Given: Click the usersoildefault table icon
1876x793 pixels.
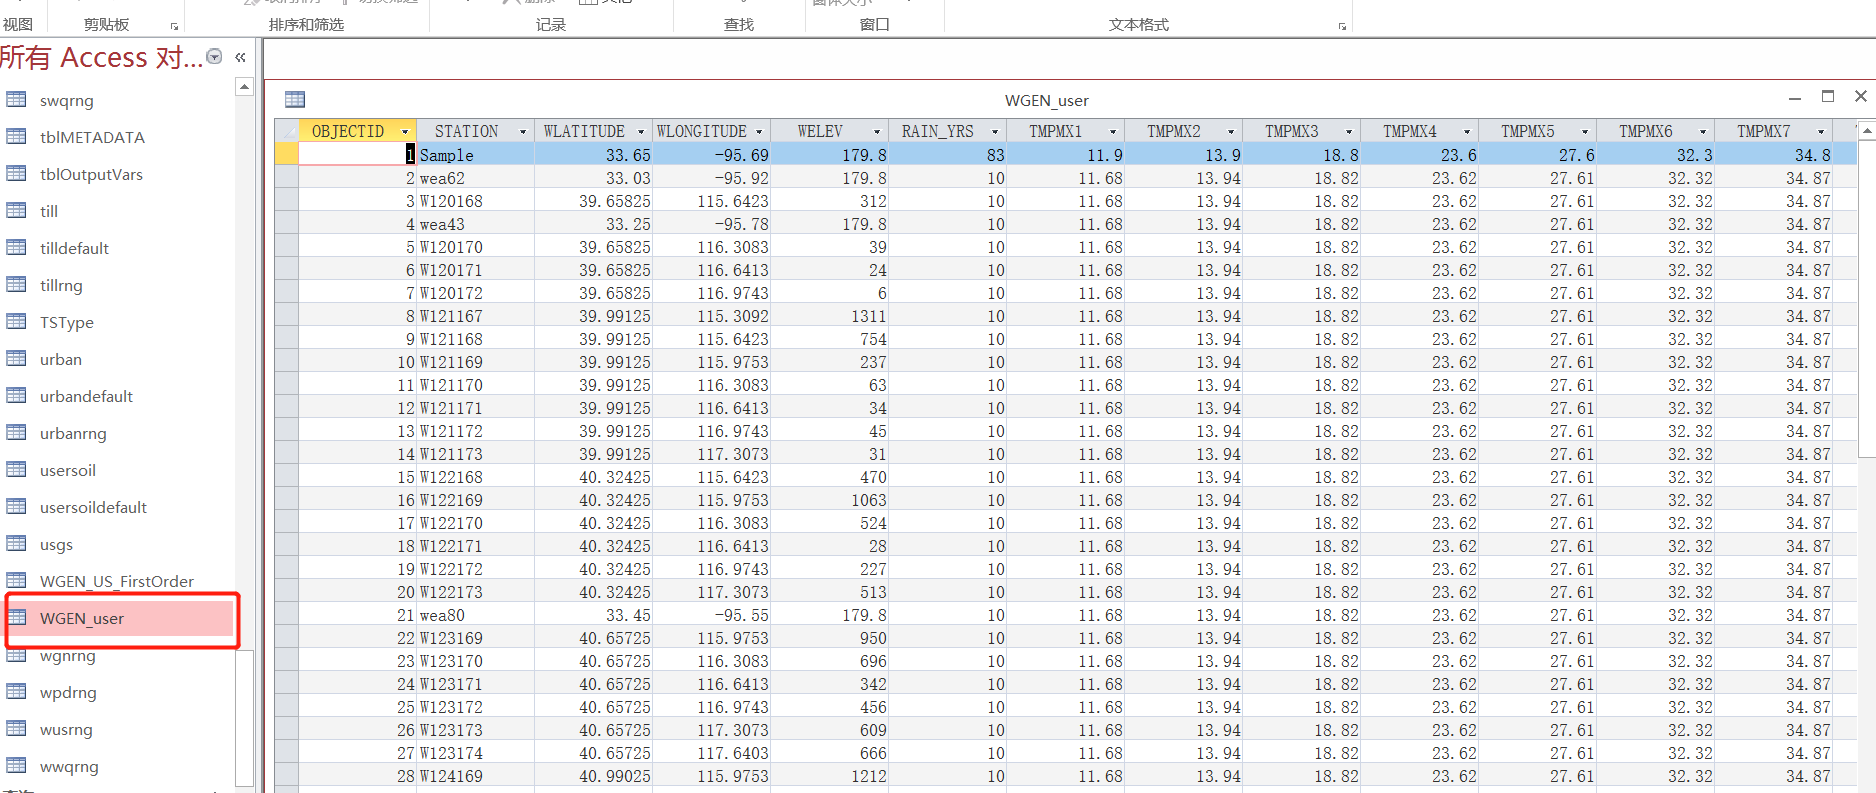Looking at the screenshot, I should (x=16, y=507).
